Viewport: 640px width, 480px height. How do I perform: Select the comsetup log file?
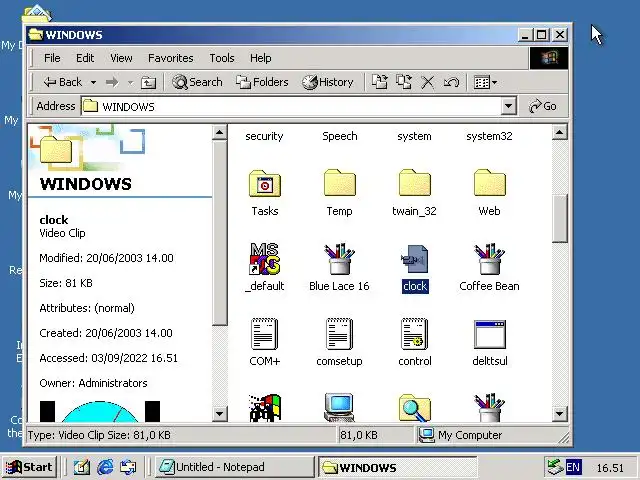(340, 334)
